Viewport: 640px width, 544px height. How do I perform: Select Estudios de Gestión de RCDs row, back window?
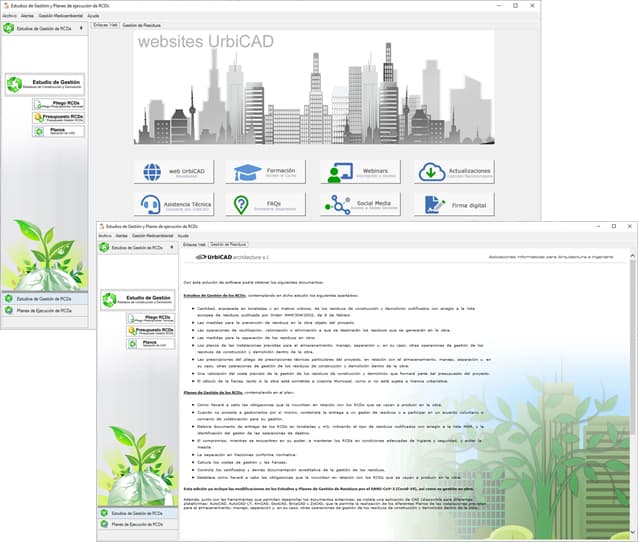coord(44,299)
